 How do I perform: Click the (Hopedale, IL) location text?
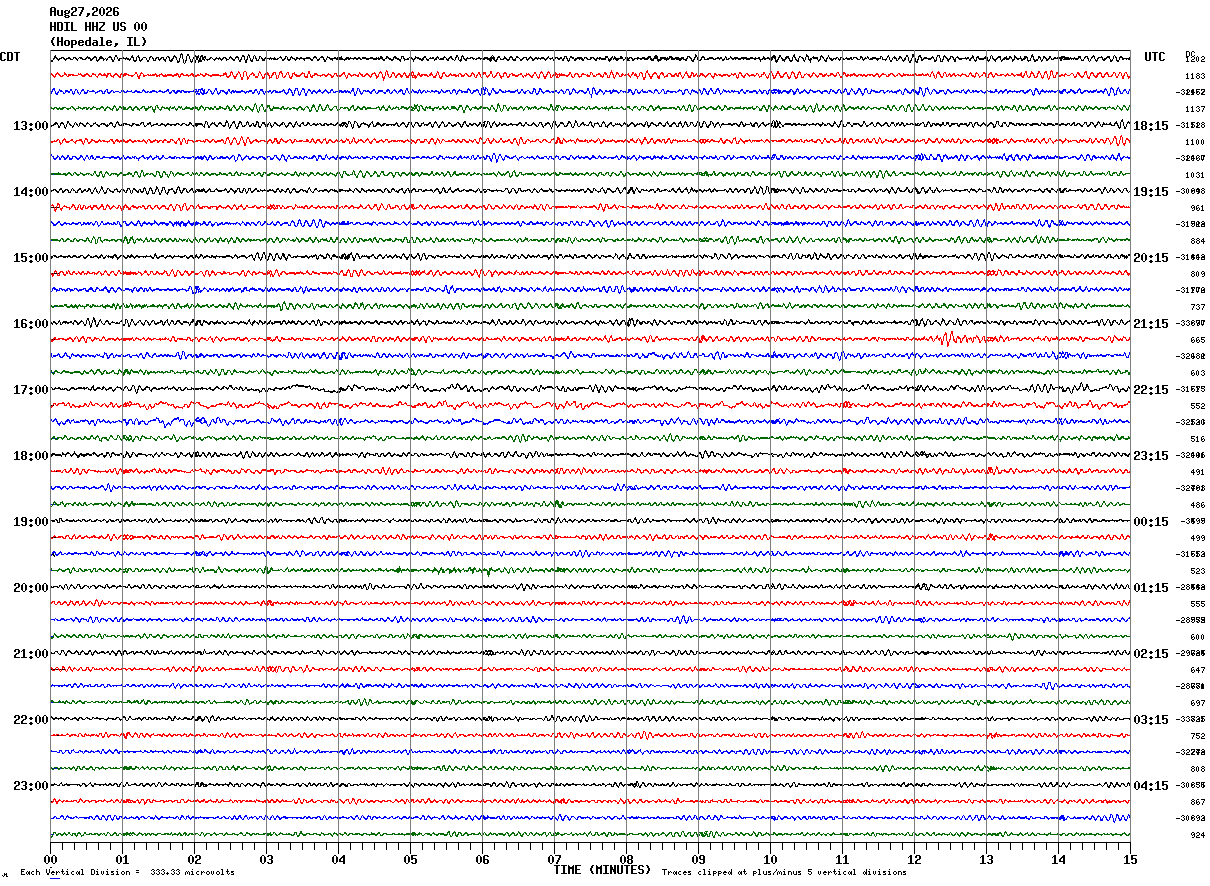pos(98,42)
